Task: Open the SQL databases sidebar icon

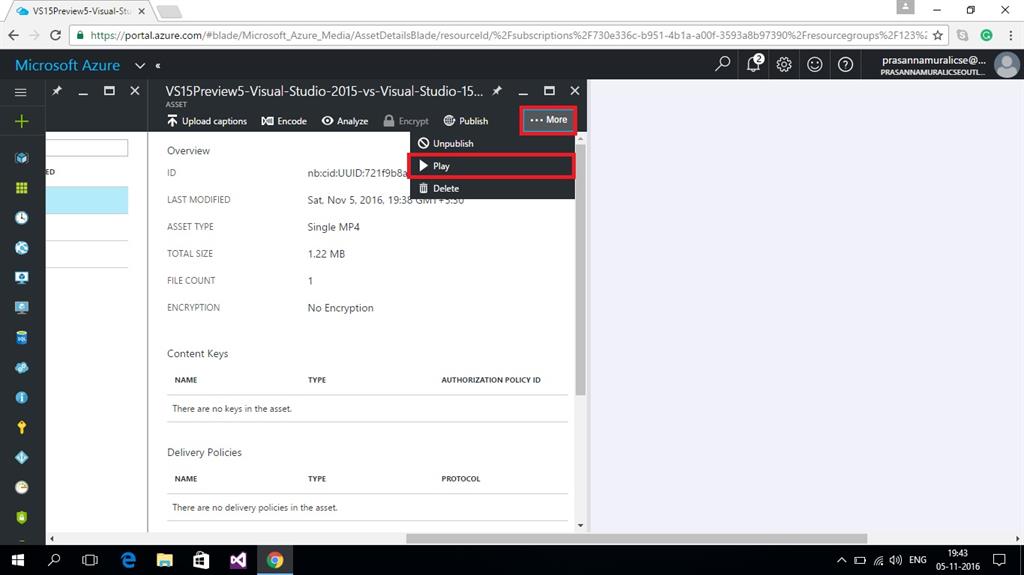Action: click(22, 337)
